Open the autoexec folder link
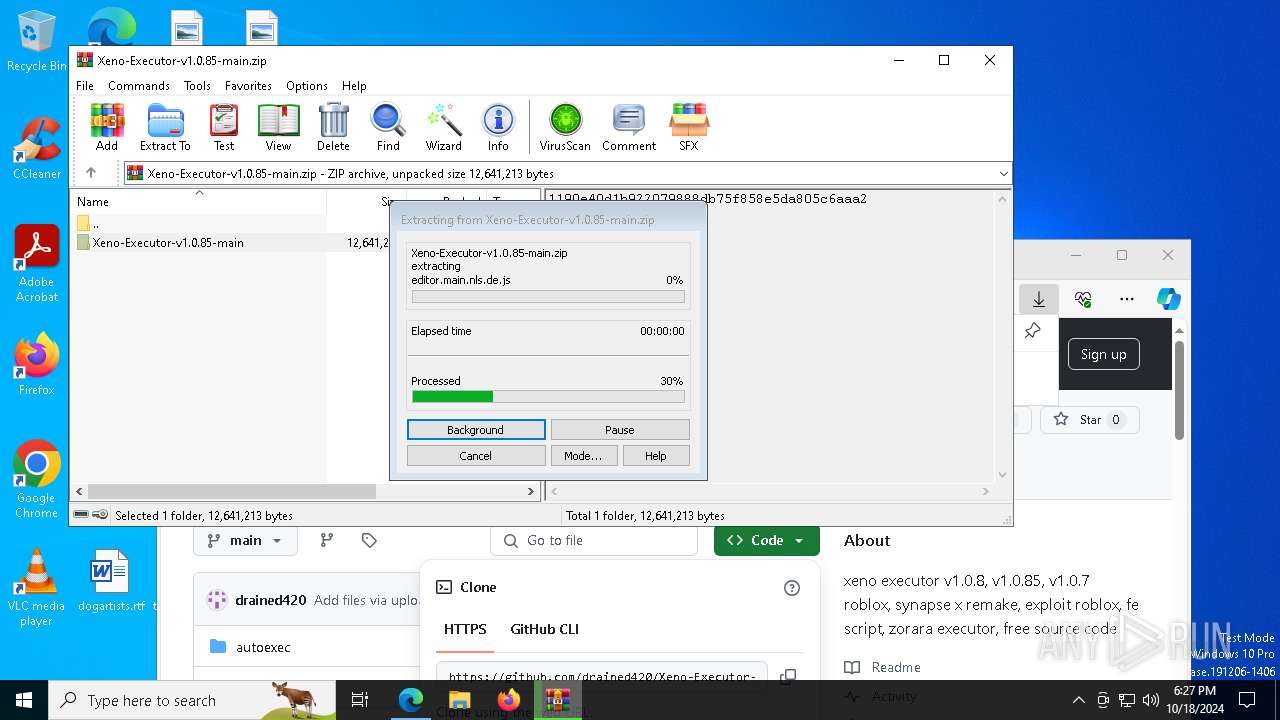The image size is (1280, 720). coord(263,647)
